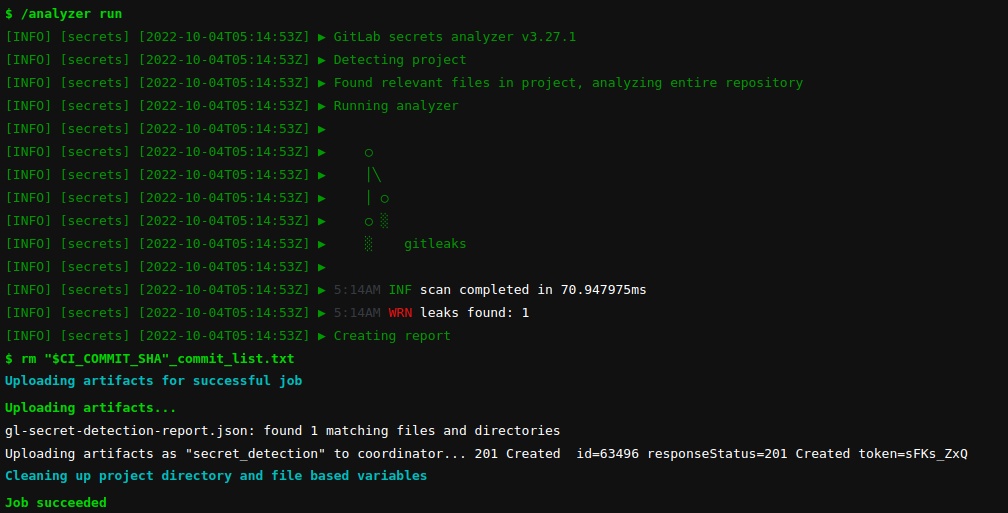Image resolution: width=1008 pixels, height=513 pixels.
Task: Click the "5:14AM" time before INF
Action: 357,290
